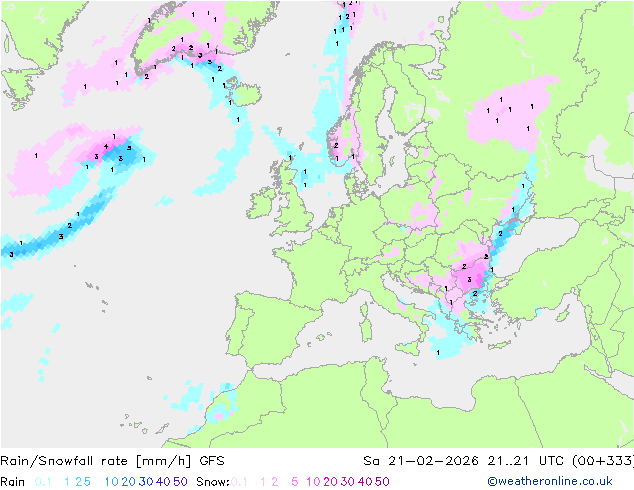
Task: Select the Snow 0.1 legend color value
Action: coord(239,482)
